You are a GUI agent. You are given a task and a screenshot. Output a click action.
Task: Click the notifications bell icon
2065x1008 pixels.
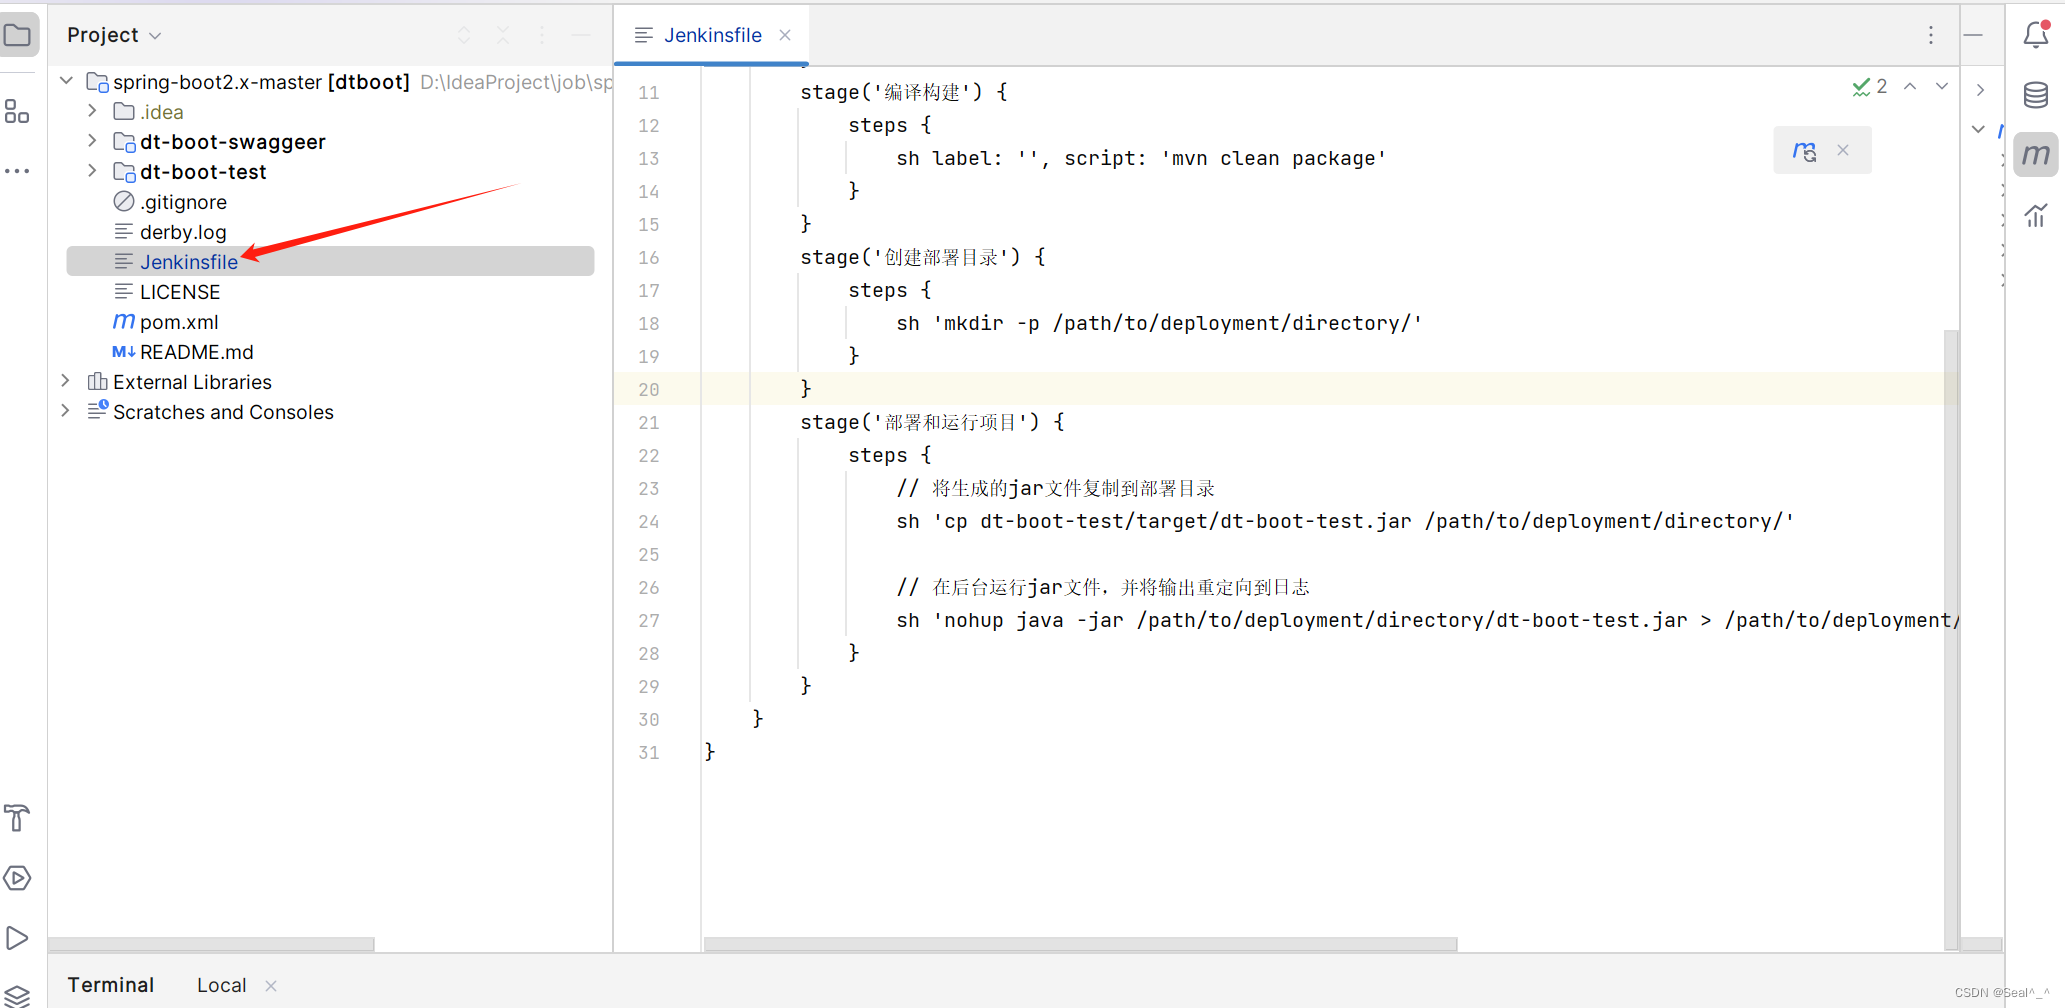tap(2036, 33)
